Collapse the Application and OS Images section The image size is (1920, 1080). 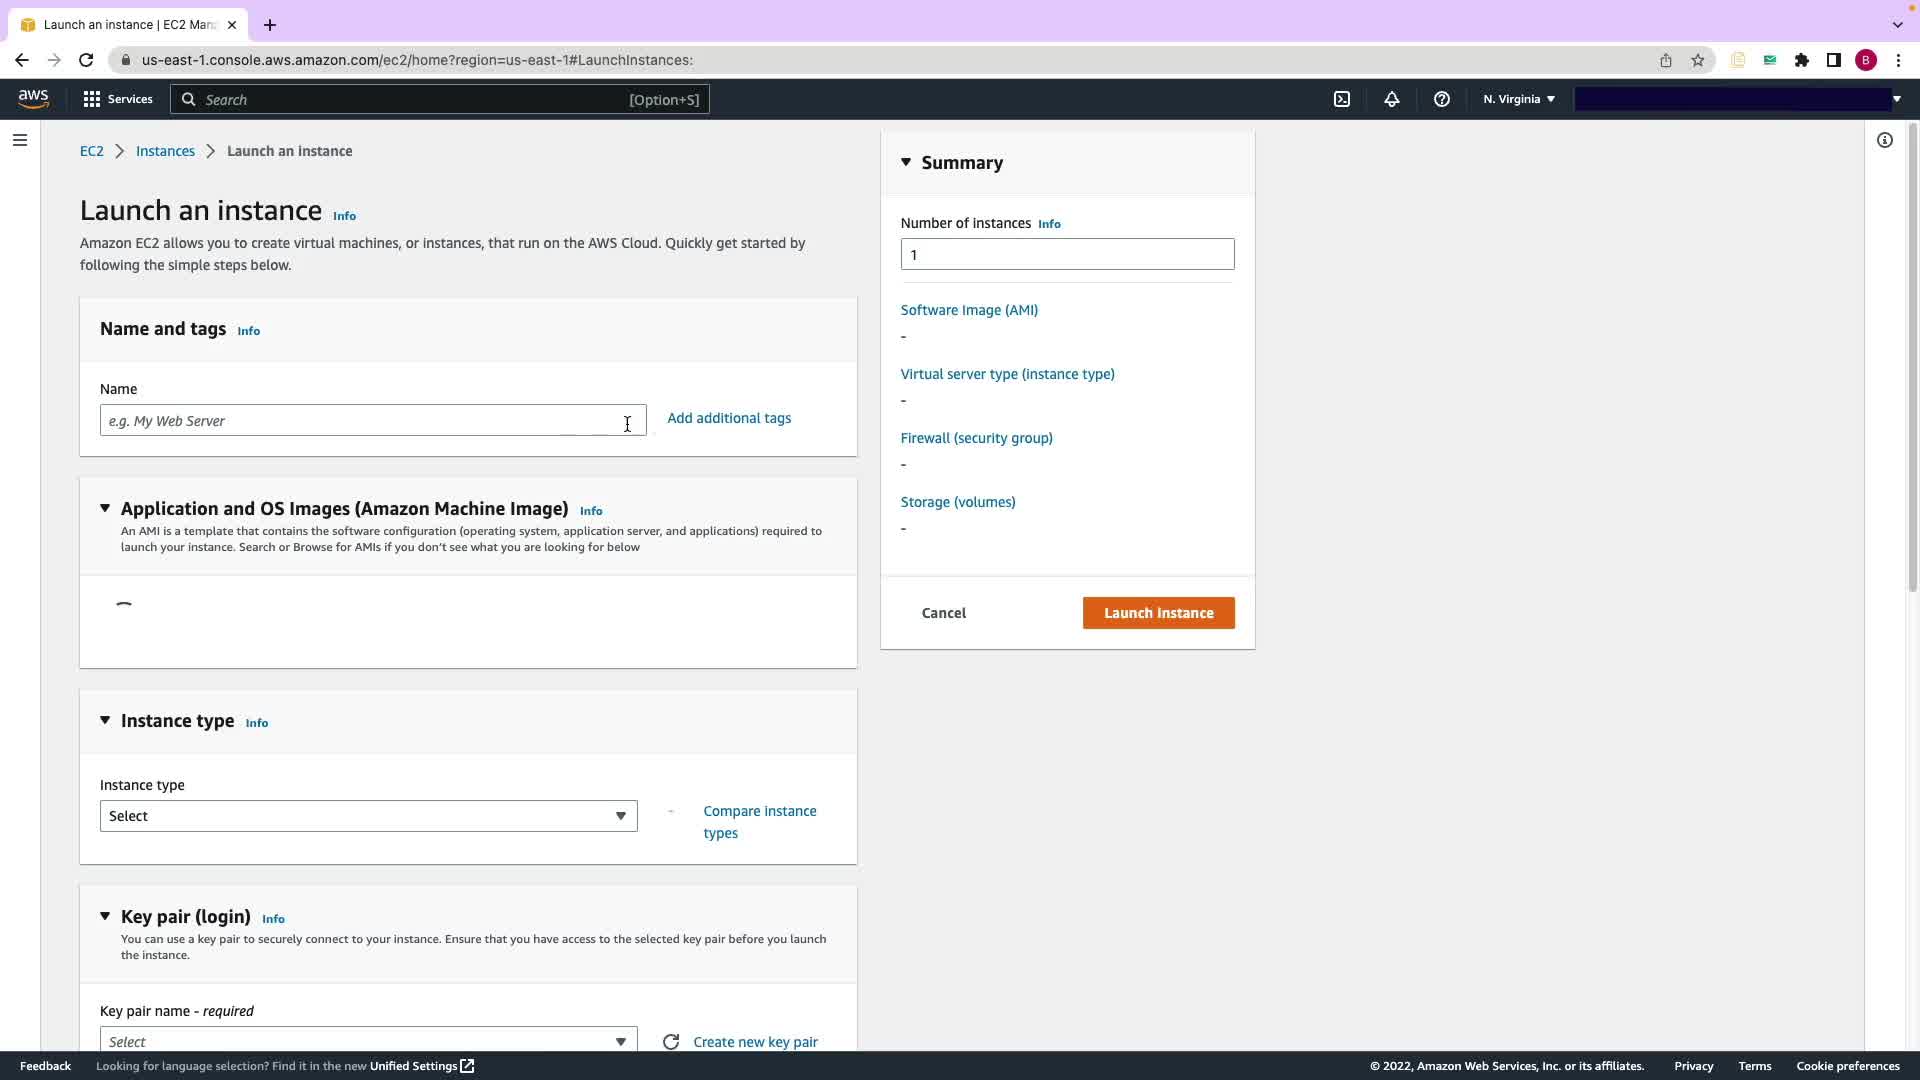[x=105, y=508]
